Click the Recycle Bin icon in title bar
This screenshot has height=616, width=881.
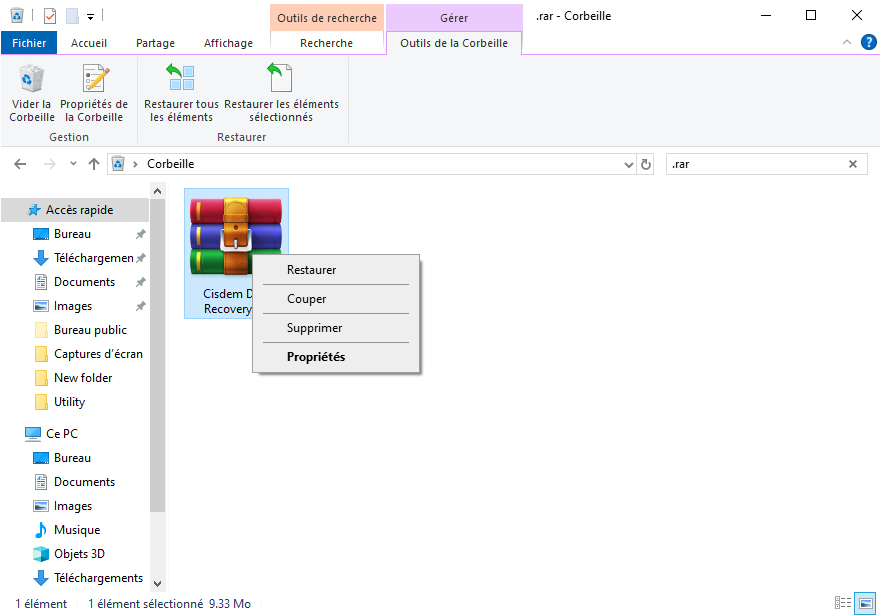(17, 16)
